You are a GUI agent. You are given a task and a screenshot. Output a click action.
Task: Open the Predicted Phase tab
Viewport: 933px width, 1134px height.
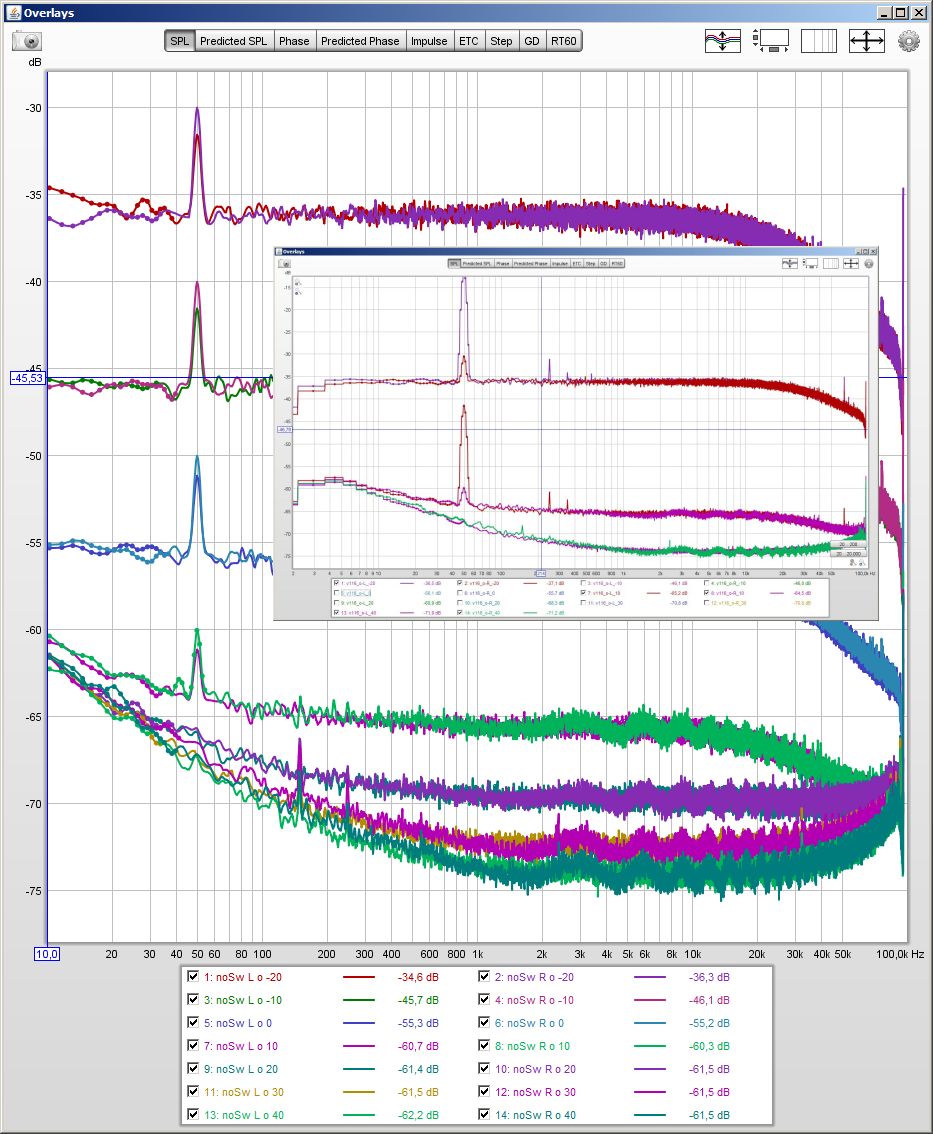360,41
